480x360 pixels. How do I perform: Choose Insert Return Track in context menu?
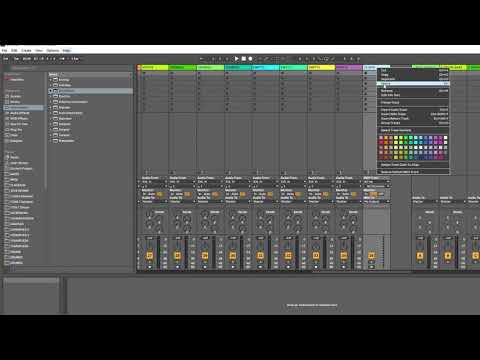click(x=413, y=118)
